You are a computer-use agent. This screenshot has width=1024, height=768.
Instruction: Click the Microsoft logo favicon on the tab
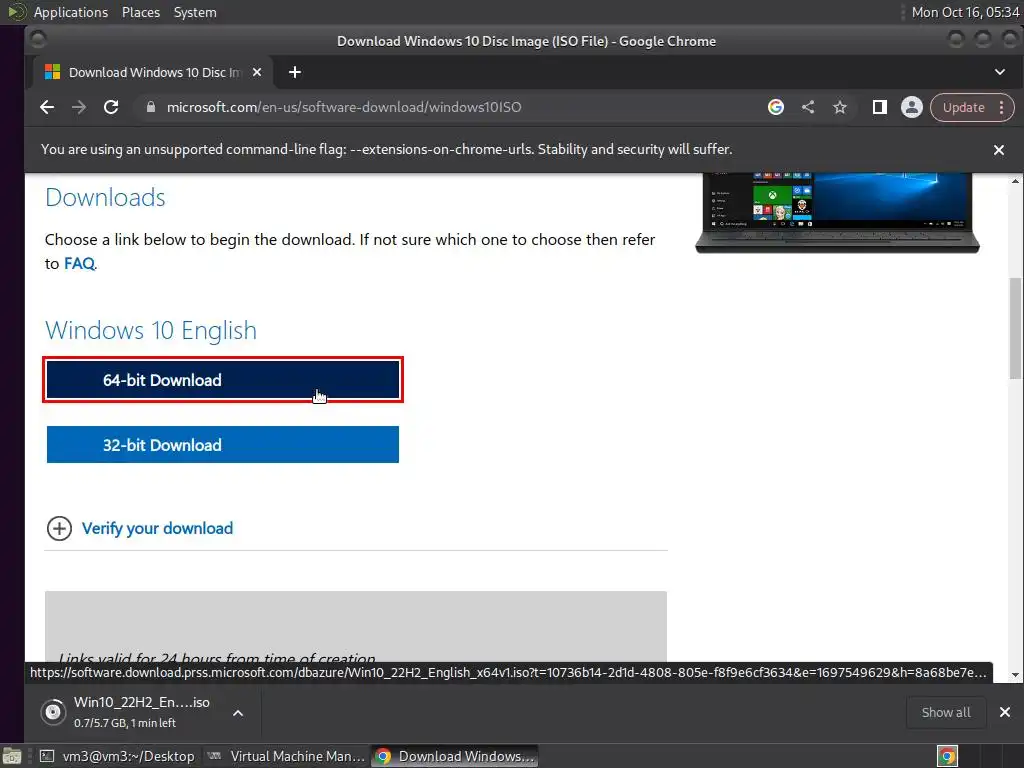click(x=52, y=72)
